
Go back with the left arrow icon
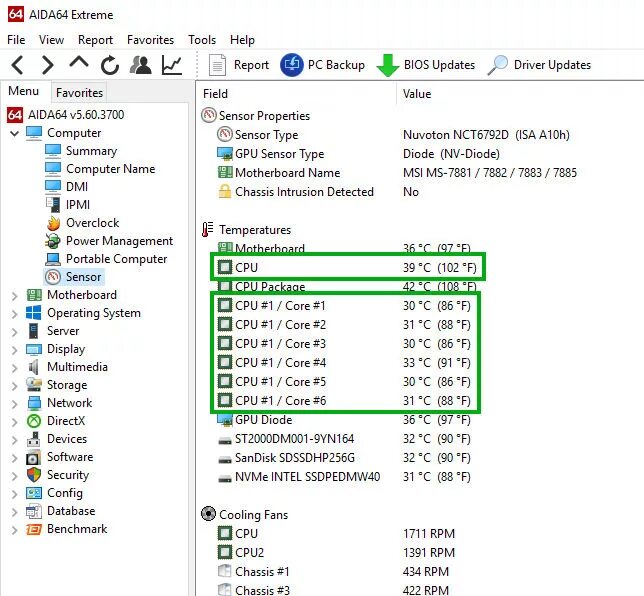tap(18, 65)
